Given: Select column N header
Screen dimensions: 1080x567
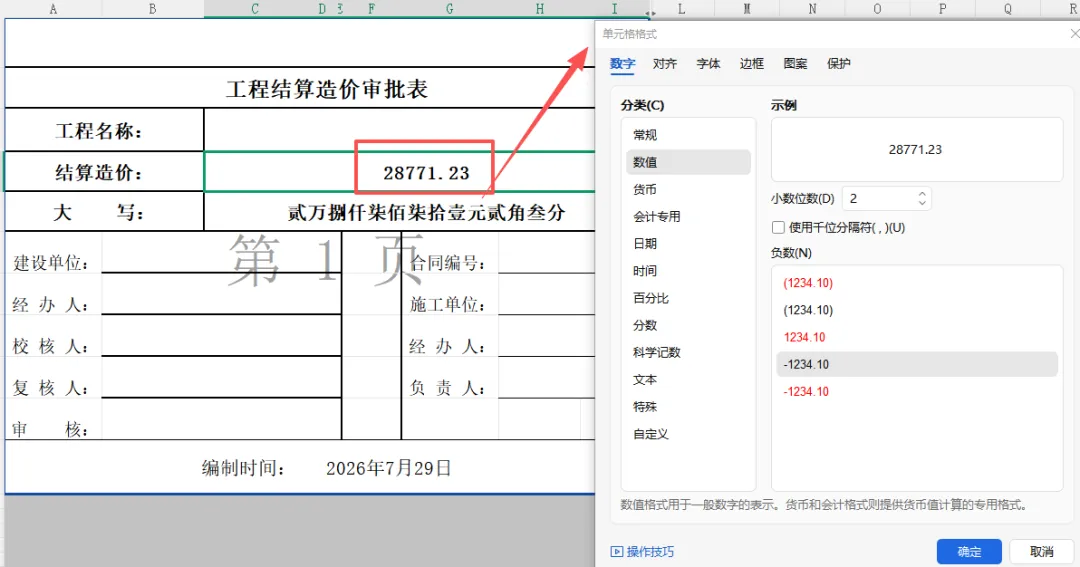Looking at the screenshot, I should click(x=812, y=9).
